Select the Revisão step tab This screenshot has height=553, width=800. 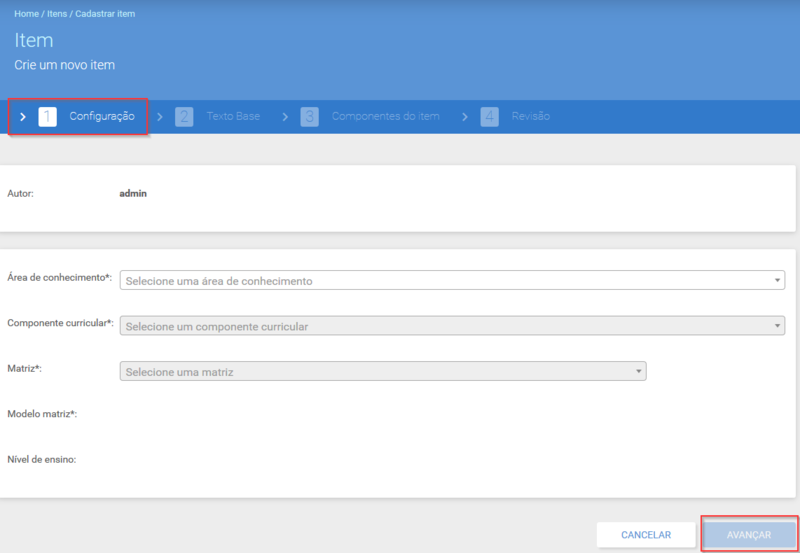tap(531, 116)
